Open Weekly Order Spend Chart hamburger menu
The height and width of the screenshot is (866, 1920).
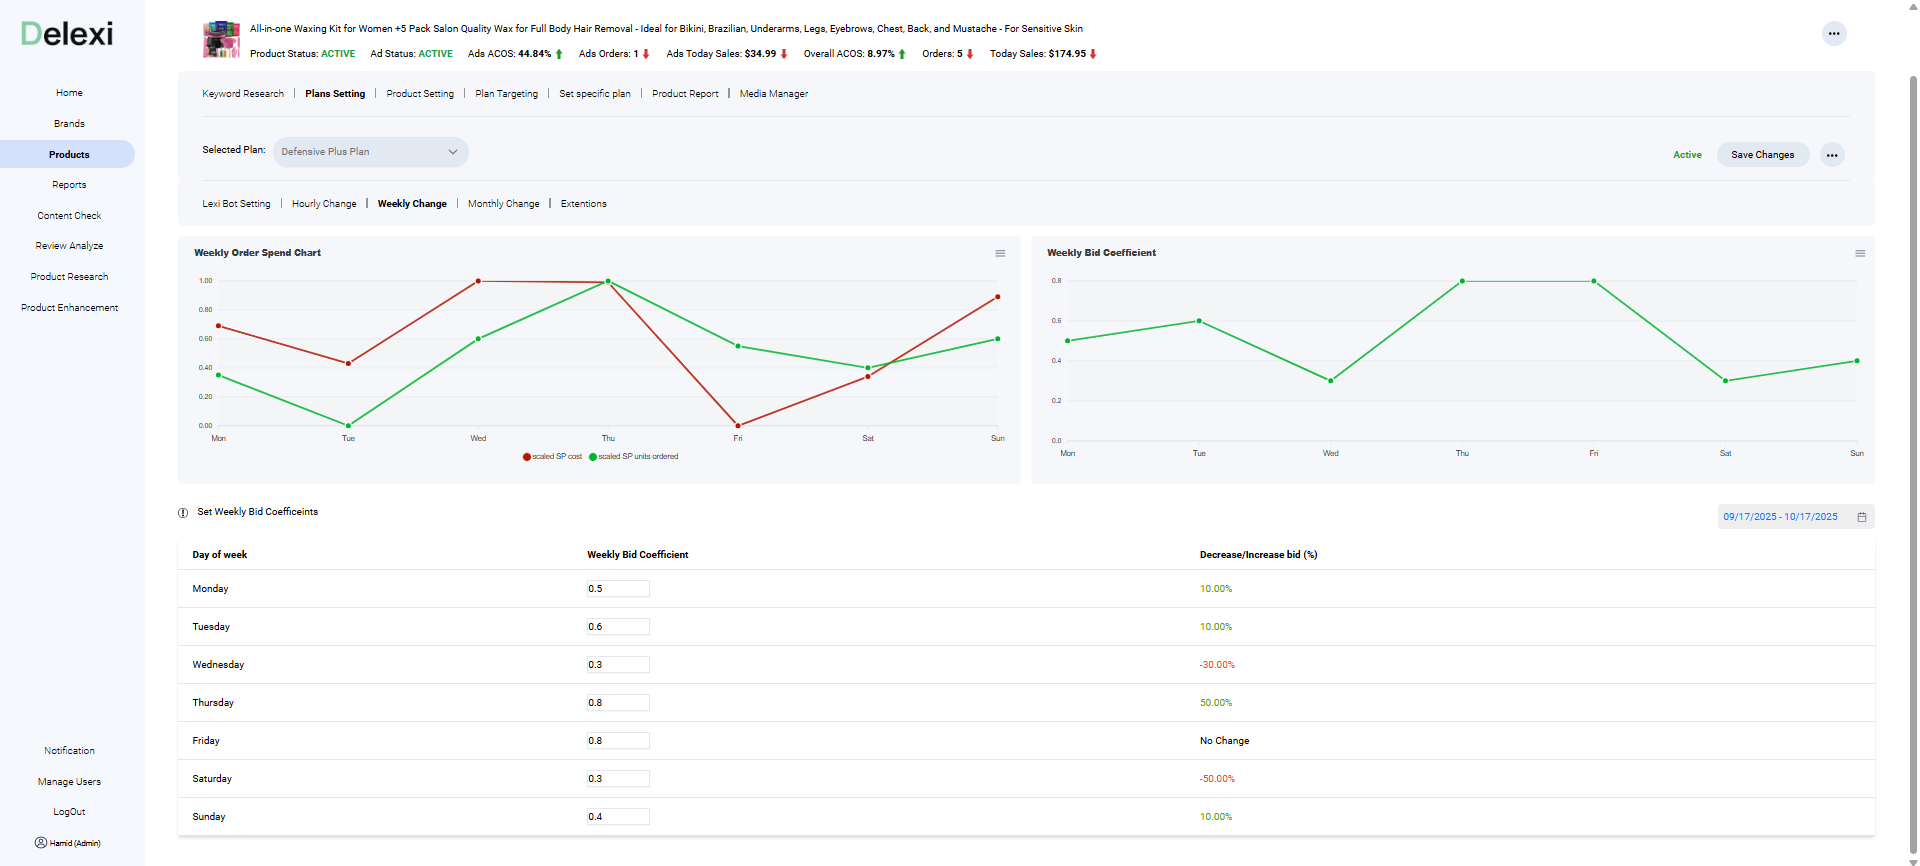(999, 254)
